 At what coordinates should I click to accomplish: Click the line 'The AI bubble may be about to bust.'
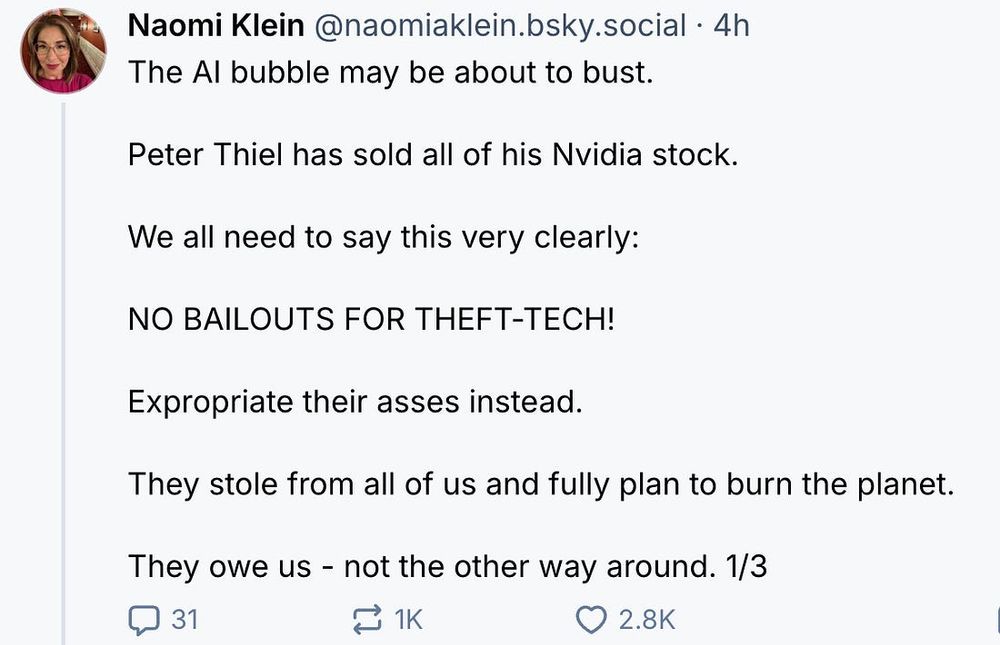point(390,75)
